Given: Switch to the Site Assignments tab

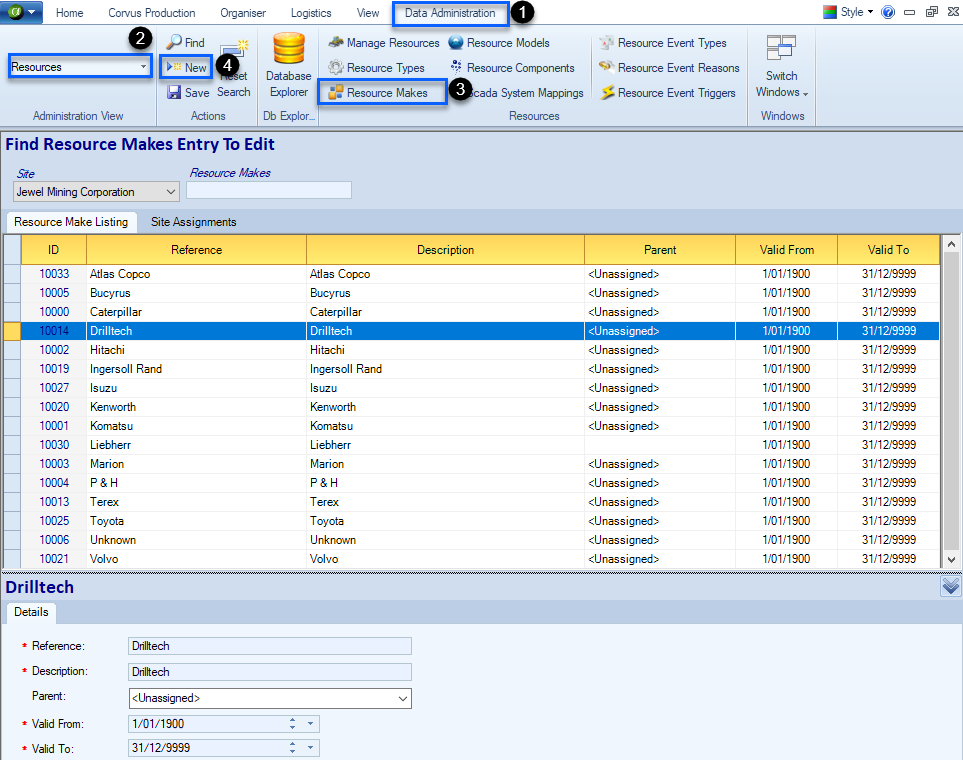Looking at the screenshot, I should coord(193,222).
